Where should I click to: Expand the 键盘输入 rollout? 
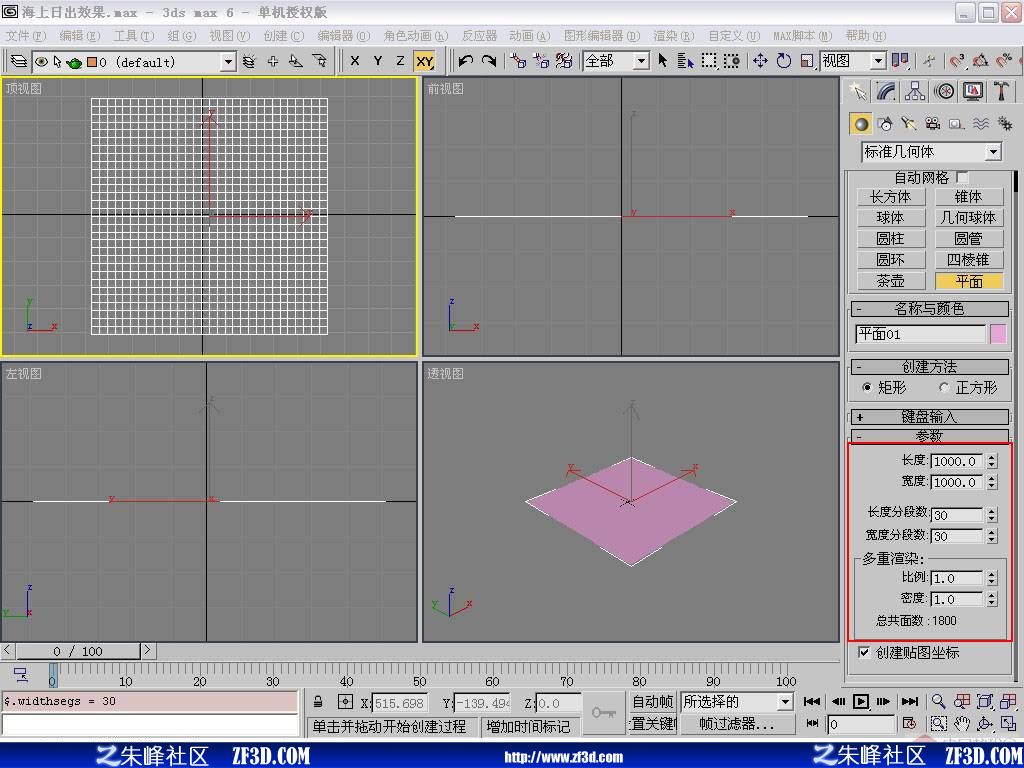click(929, 417)
